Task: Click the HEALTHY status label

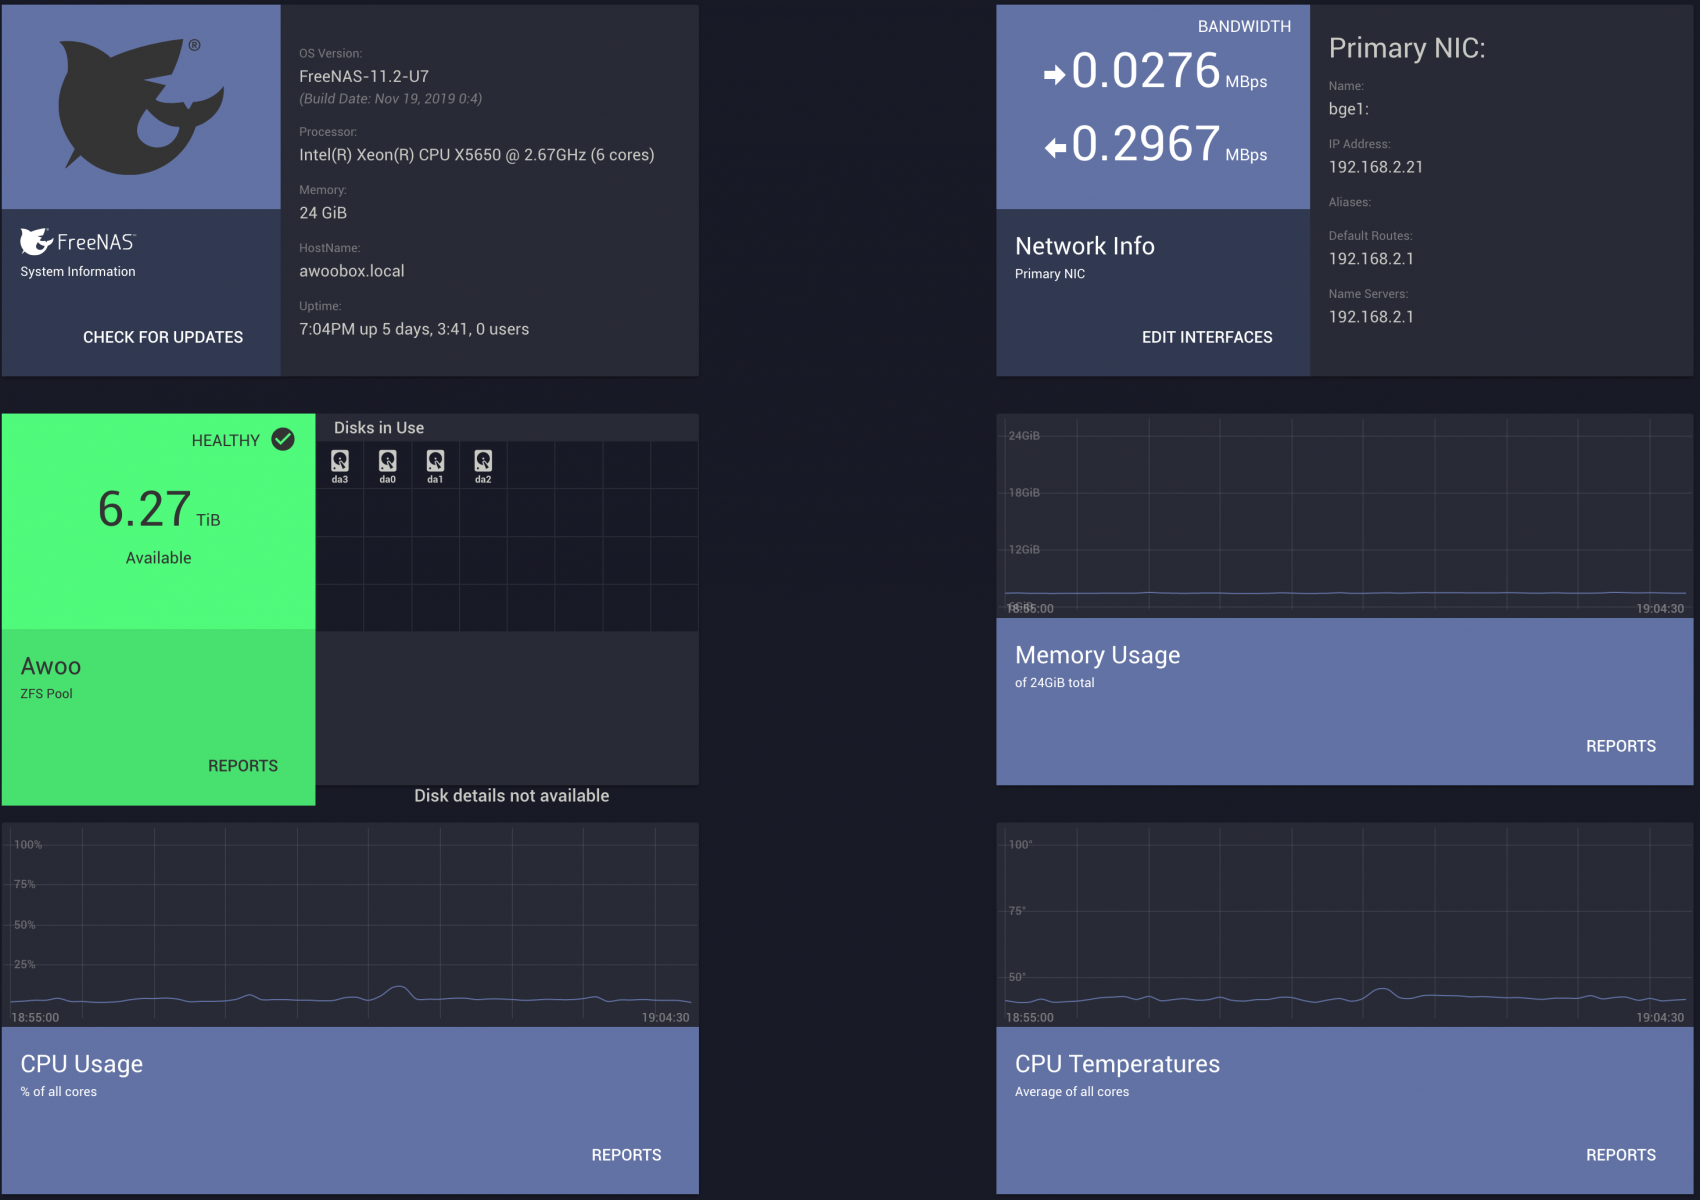Action: (x=226, y=441)
